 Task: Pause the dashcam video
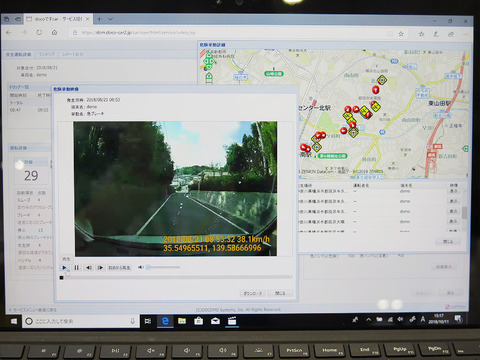[77, 267]
